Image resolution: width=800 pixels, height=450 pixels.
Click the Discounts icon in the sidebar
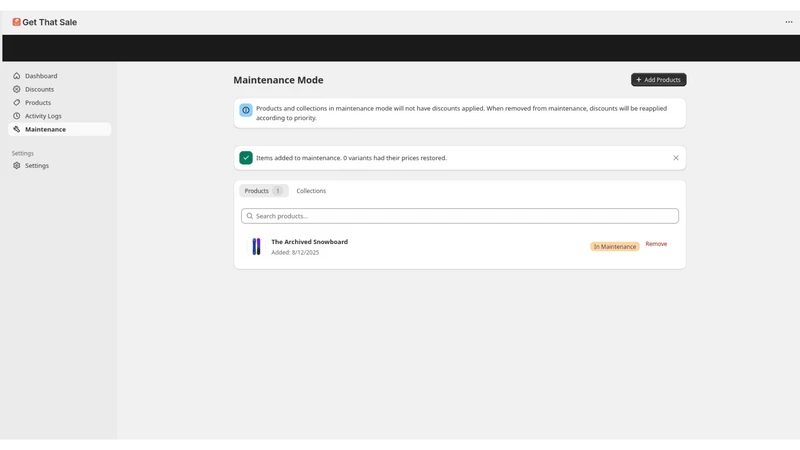(17, 89)
